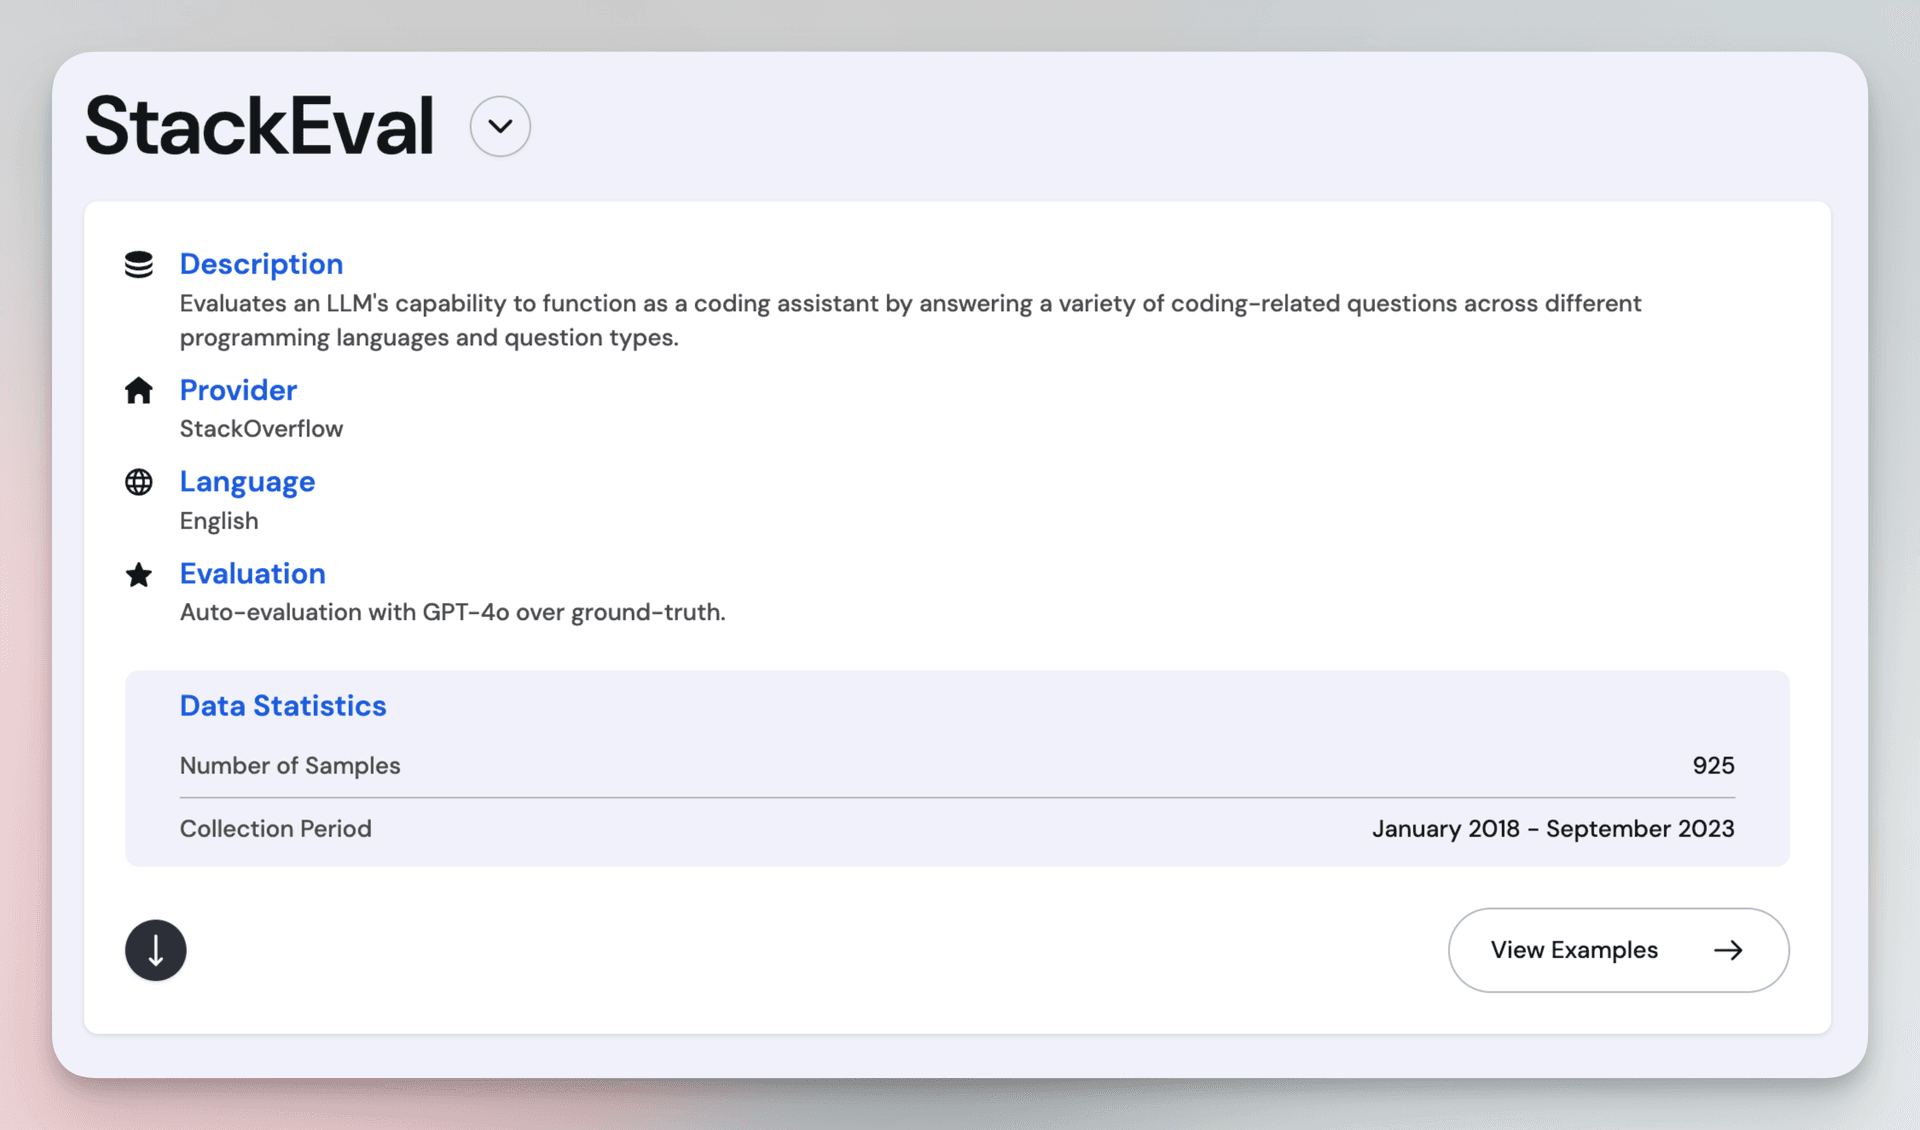Screen dimensions: 1920x1130
Task: Click the StackOverflow provider text
Action: 261,429
